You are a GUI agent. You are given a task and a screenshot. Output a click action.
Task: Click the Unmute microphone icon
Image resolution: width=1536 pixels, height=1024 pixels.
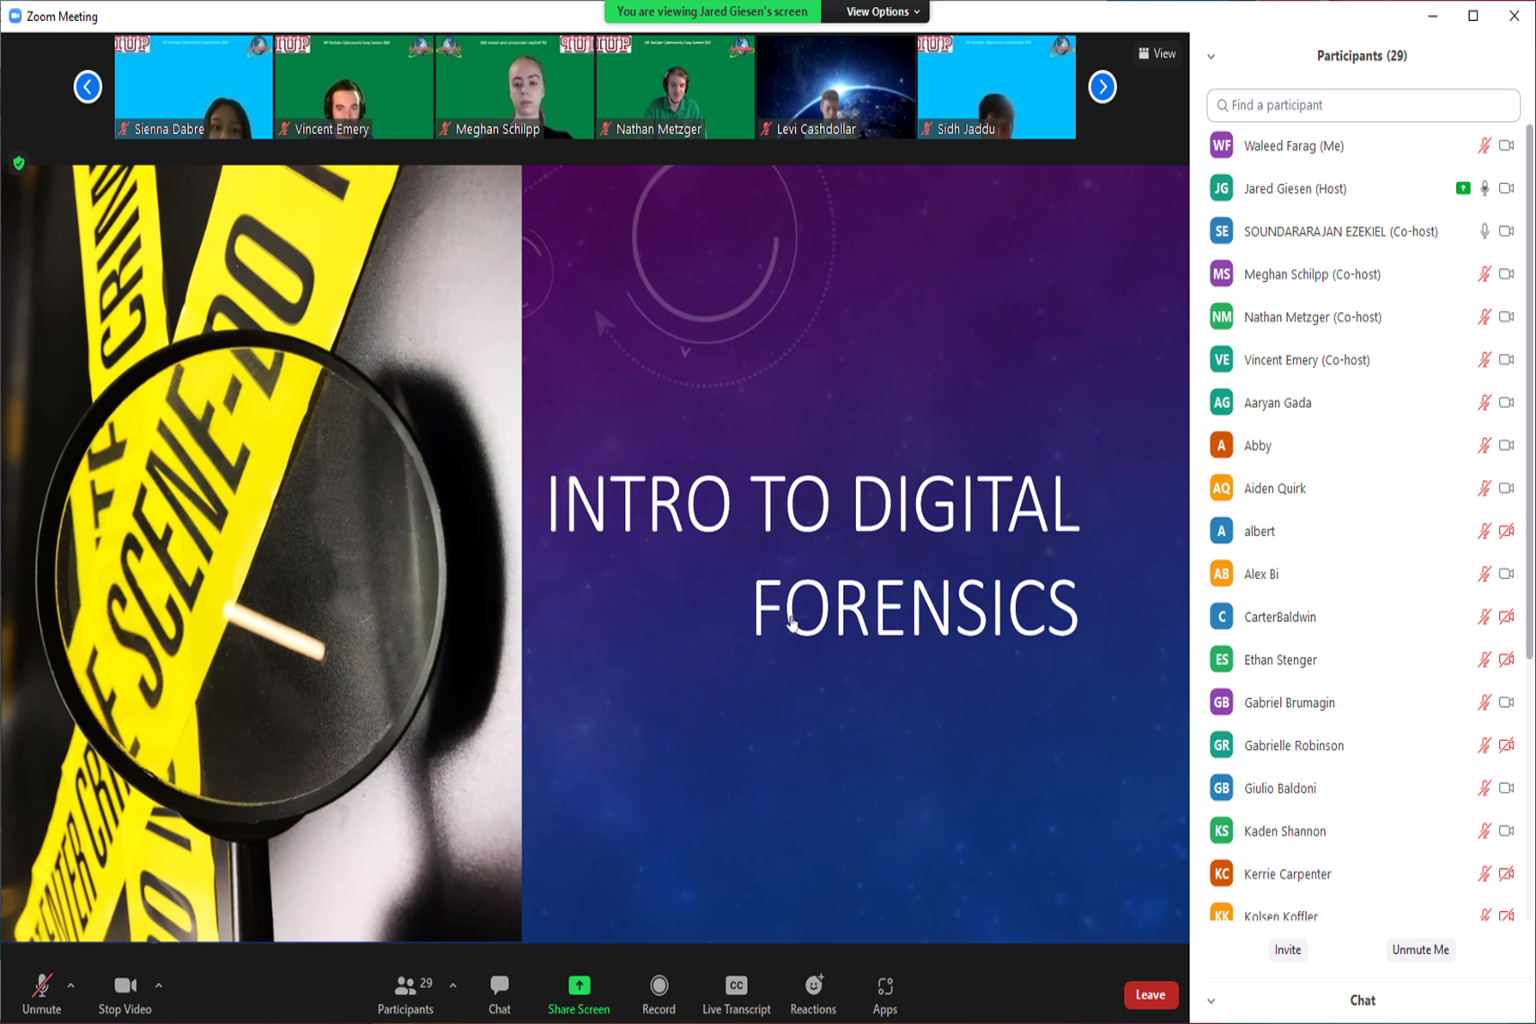(x=41, y=986)
